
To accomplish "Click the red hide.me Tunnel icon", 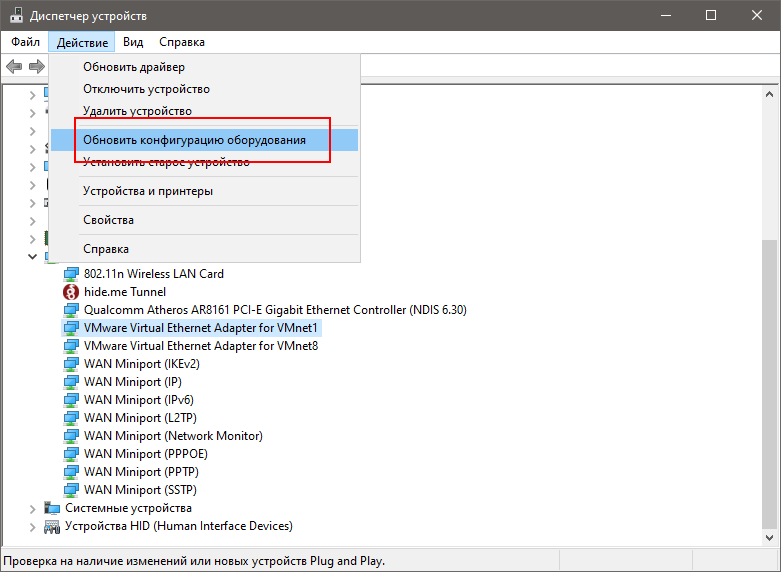I will 71,292.
